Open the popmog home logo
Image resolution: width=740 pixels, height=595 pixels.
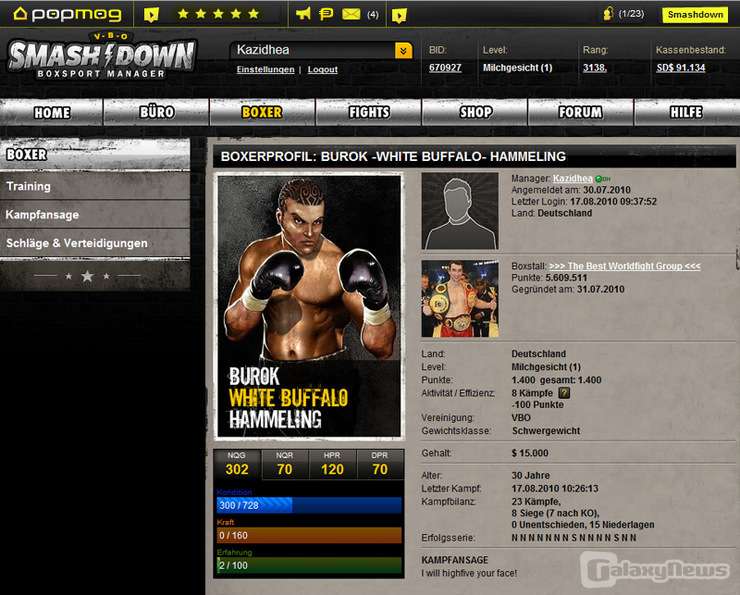67,15
